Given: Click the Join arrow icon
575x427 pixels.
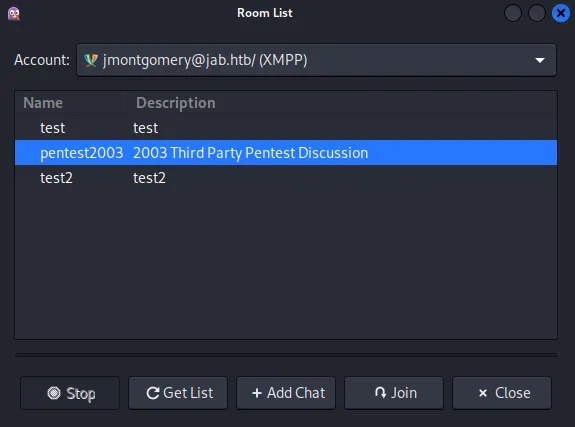Looking at the screenshot, I should (380, 393).
